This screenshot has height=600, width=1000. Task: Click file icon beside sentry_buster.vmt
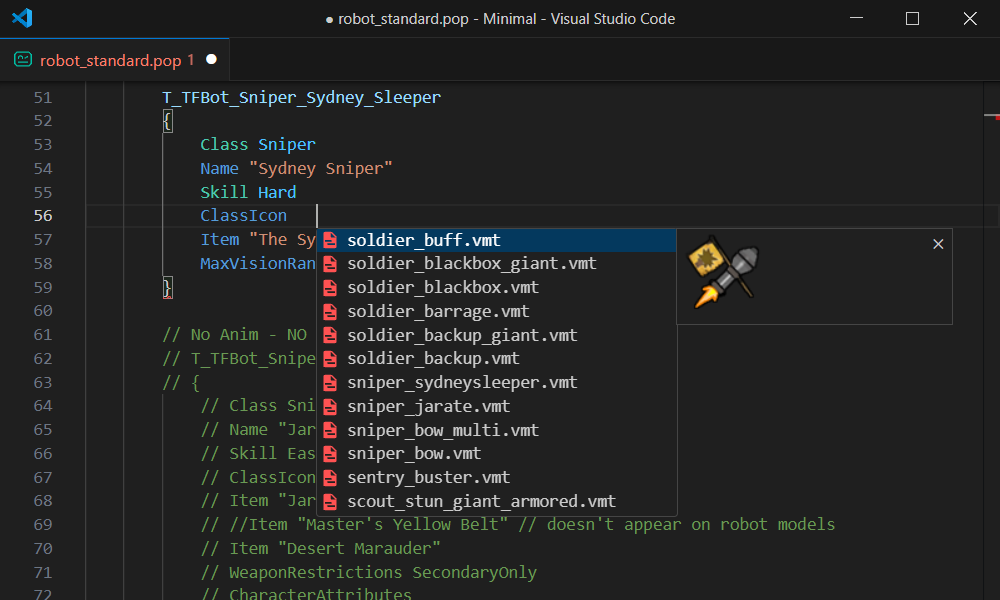click(330, 478)
